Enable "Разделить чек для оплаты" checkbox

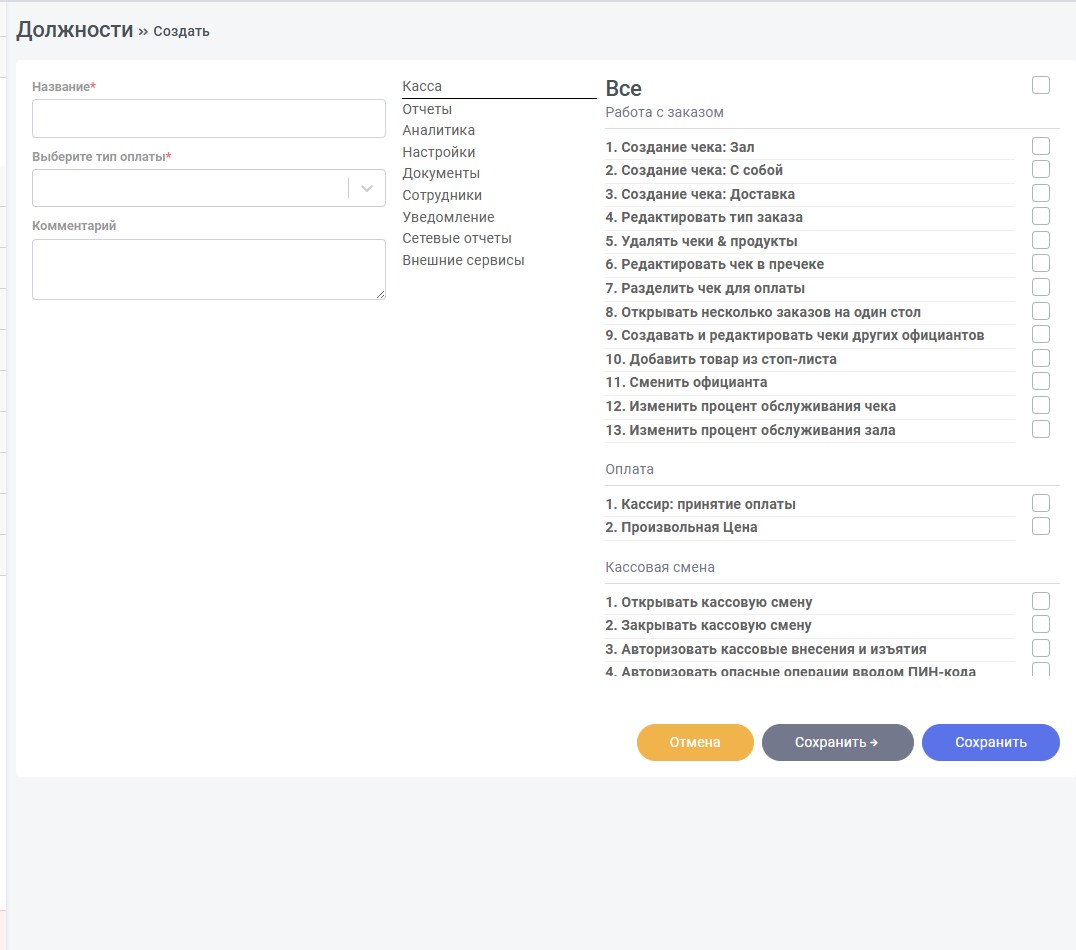point(1040,288)
